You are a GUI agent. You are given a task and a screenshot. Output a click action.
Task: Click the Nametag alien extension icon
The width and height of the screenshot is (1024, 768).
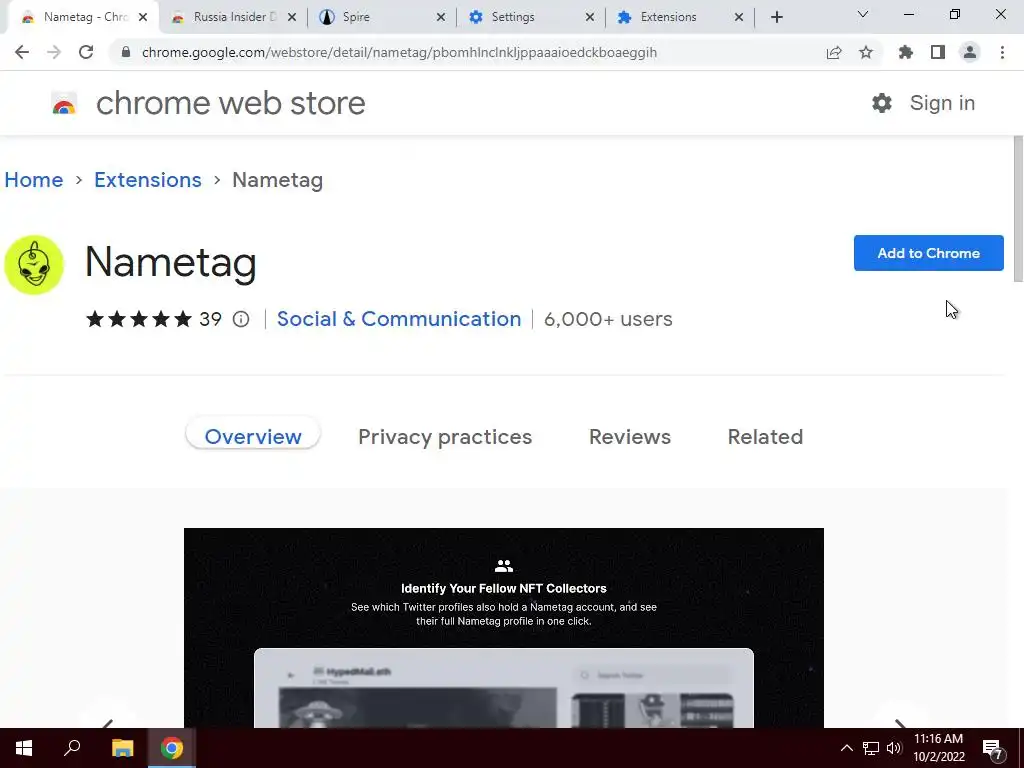(x=34, y=264)
